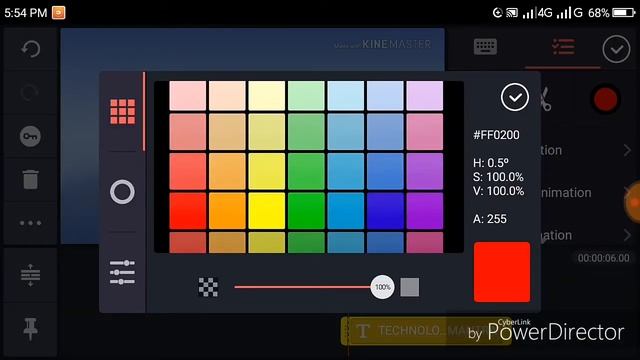Expand the 'tion' option row chevron
This screenshot has width=640, height=360.
tap(627, 150)
